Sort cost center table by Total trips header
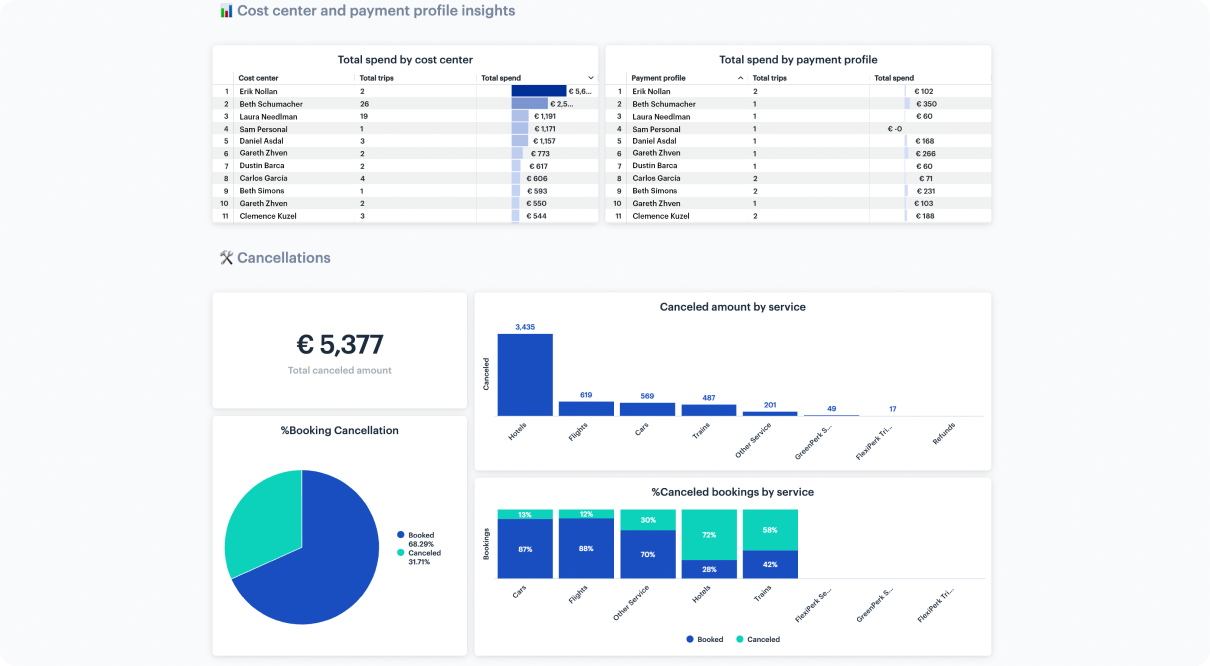The width and height of the screenshot is (1210, 666). [x=376, y=78]
